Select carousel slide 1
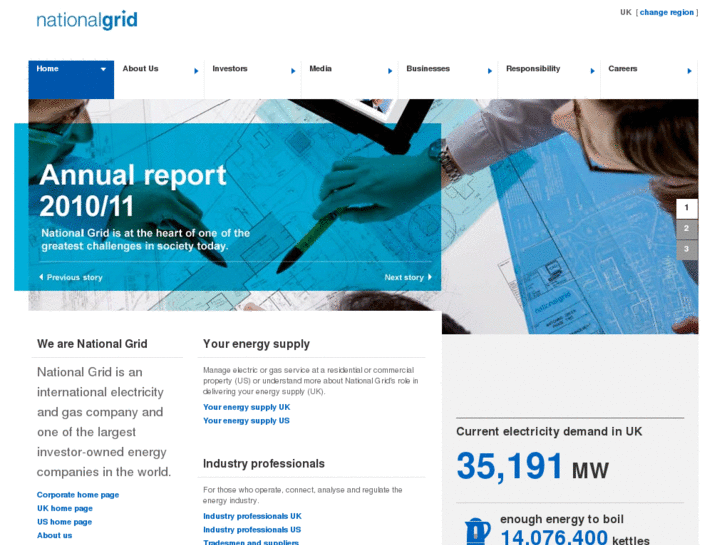Viewport: 727px width, 545px height. coord(687,208)
